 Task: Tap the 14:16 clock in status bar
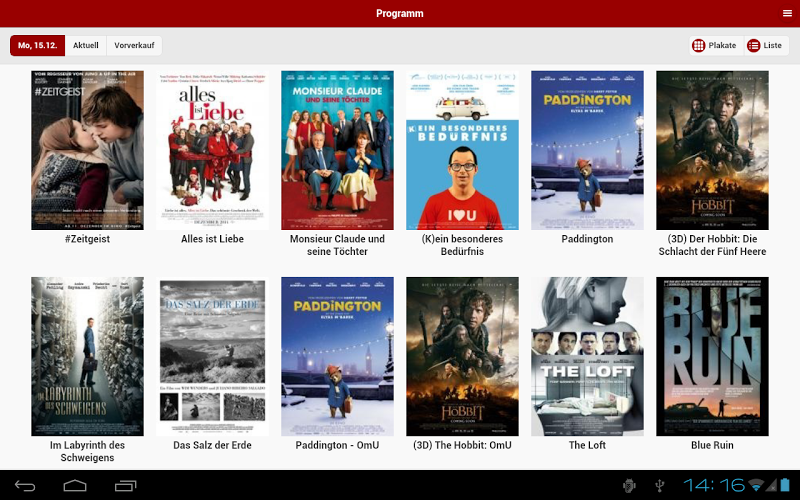click(x=714, y=485)
